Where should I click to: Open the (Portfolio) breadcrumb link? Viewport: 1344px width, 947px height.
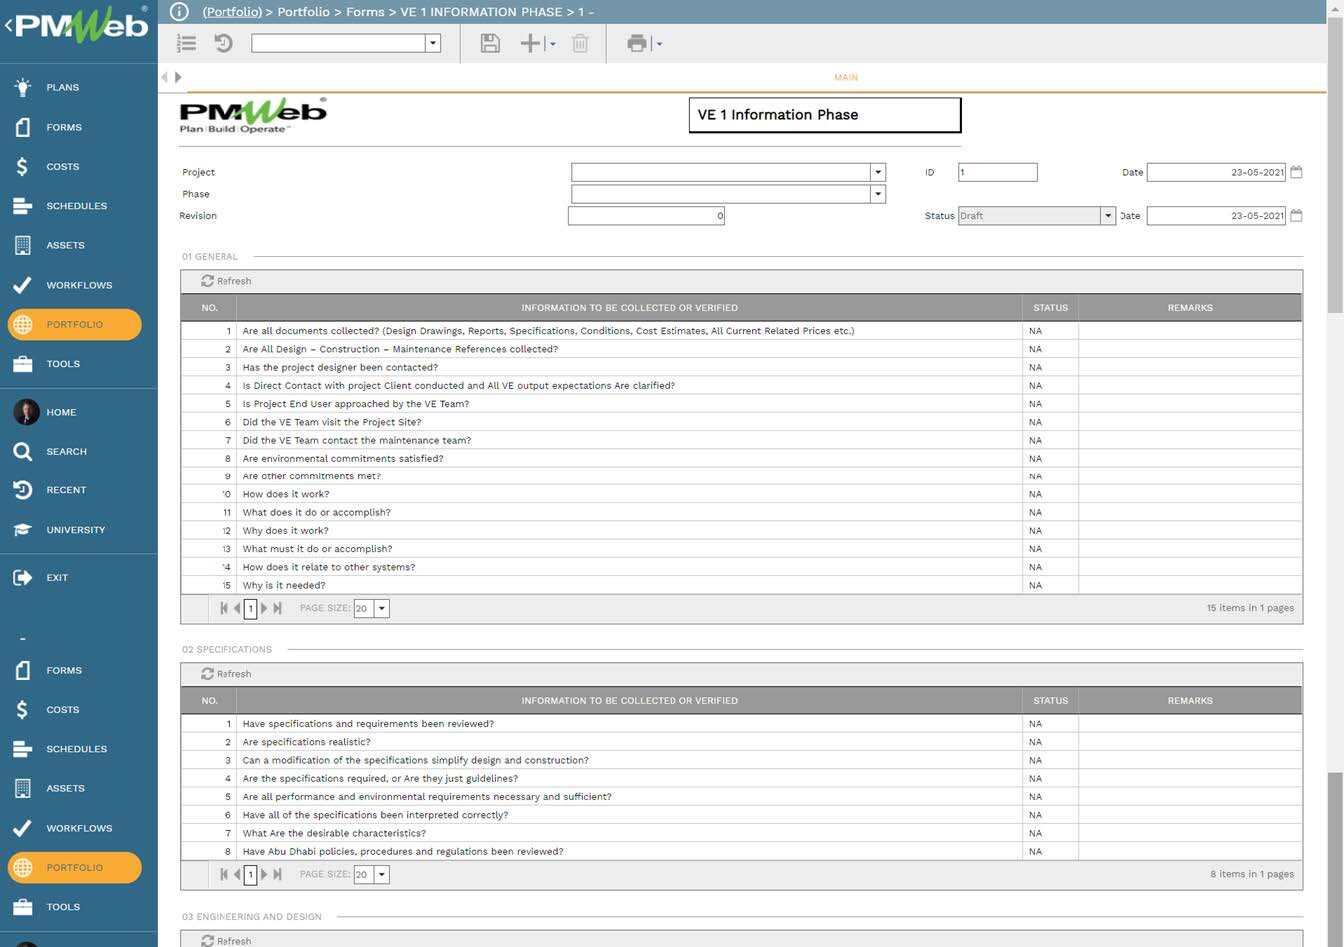[231, 11]
